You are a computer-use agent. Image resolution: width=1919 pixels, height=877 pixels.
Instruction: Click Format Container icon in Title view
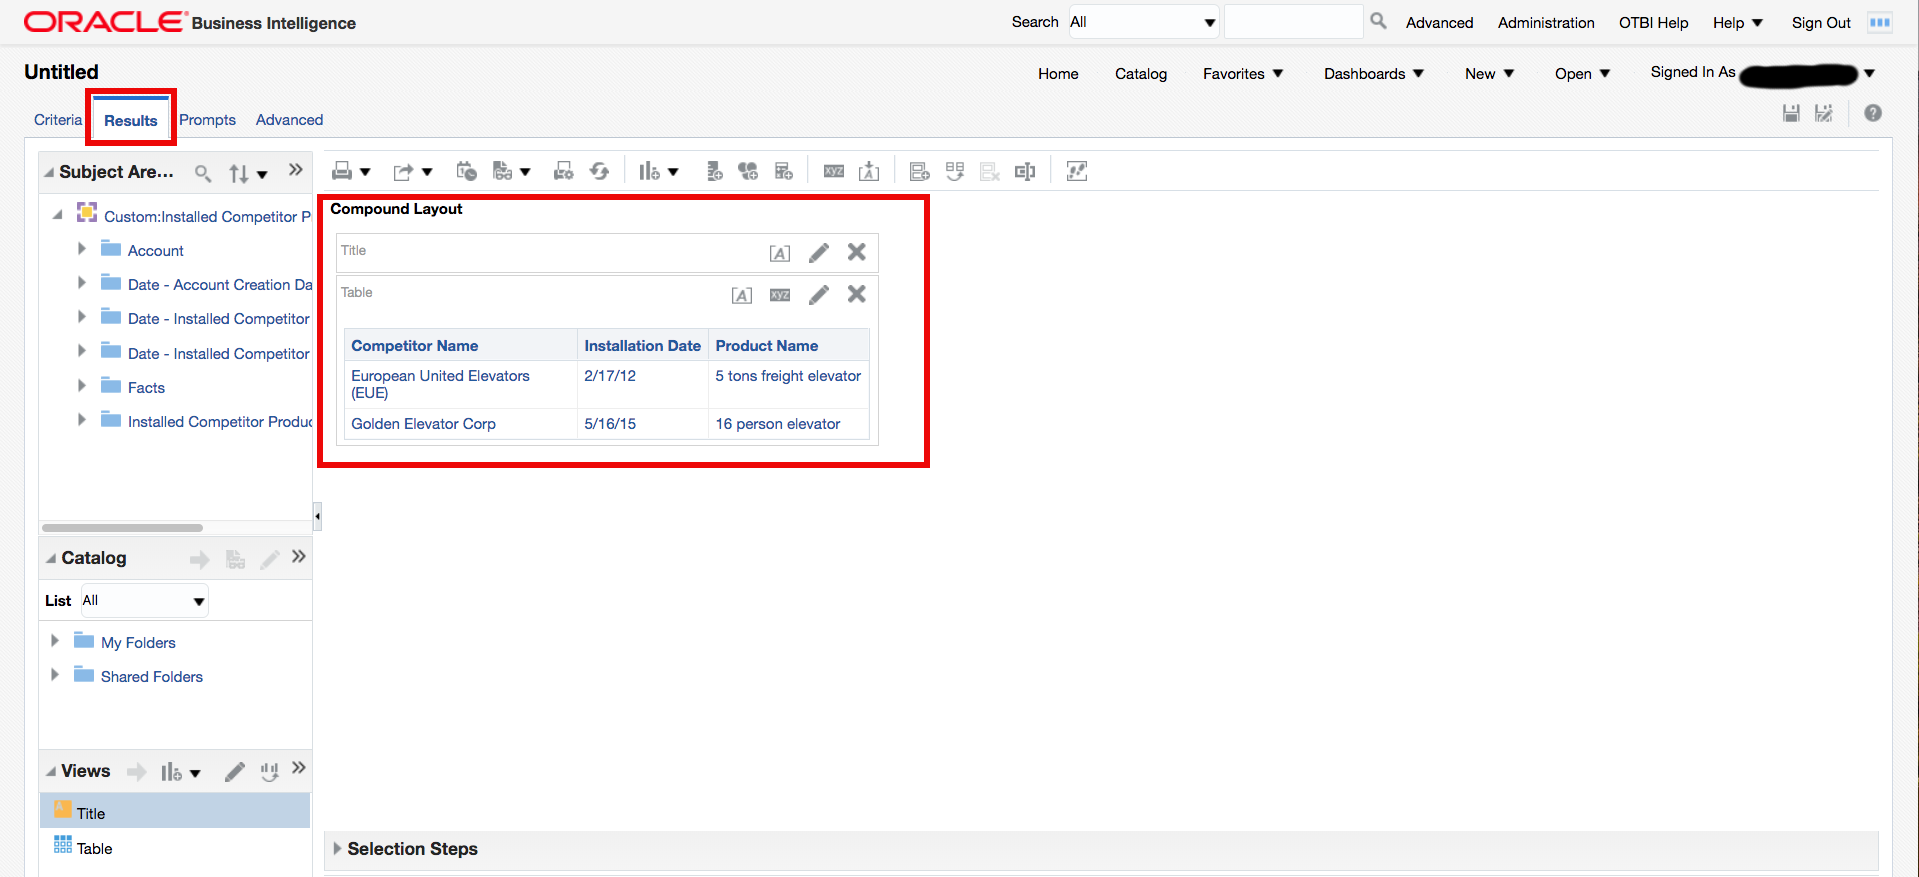click(780, 253)
